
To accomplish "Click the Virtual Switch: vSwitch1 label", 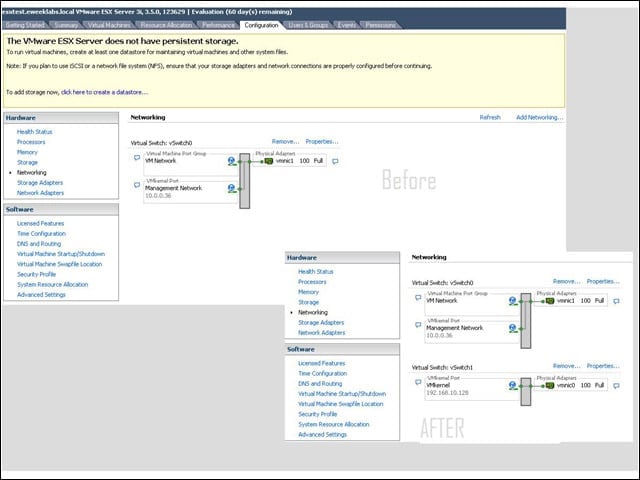I will point(442,367).
